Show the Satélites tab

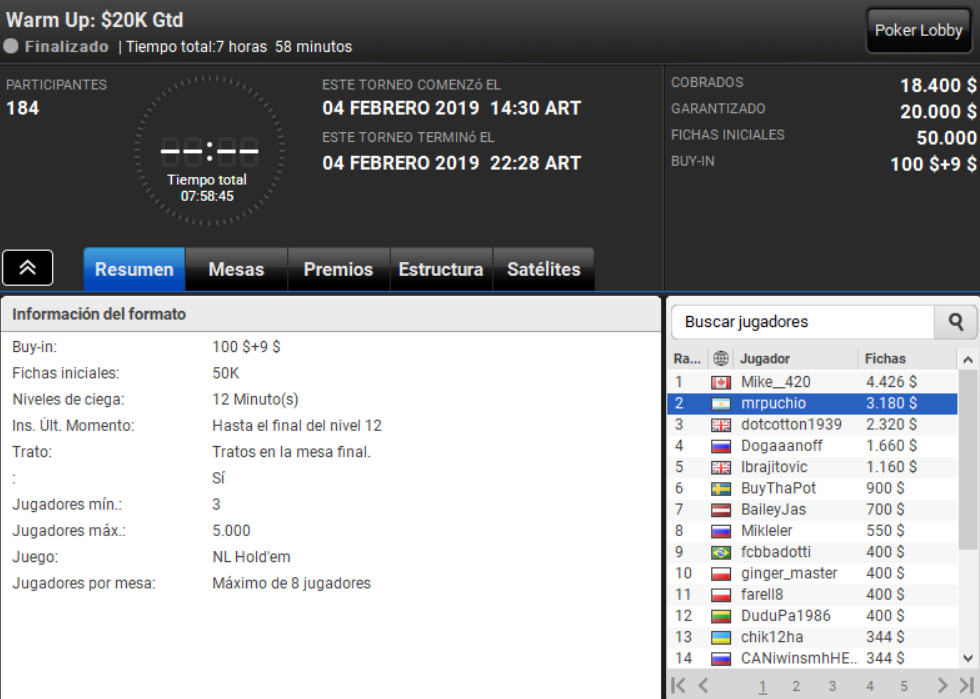(x=544, y=269)
